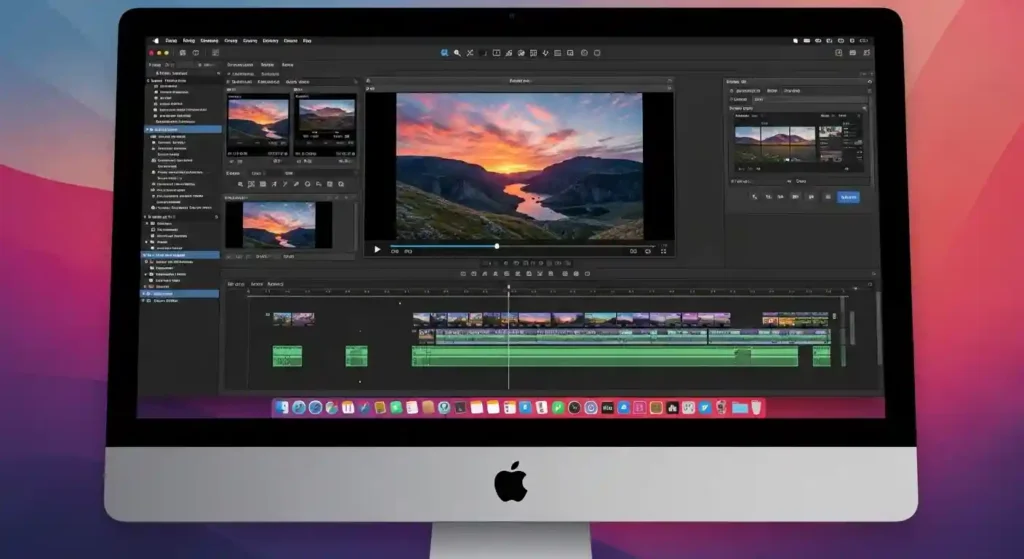Select the long green audio clip in the timeline
This screenshot has height=559, width=1024.
pyautogui.click(x=604, y=356)
